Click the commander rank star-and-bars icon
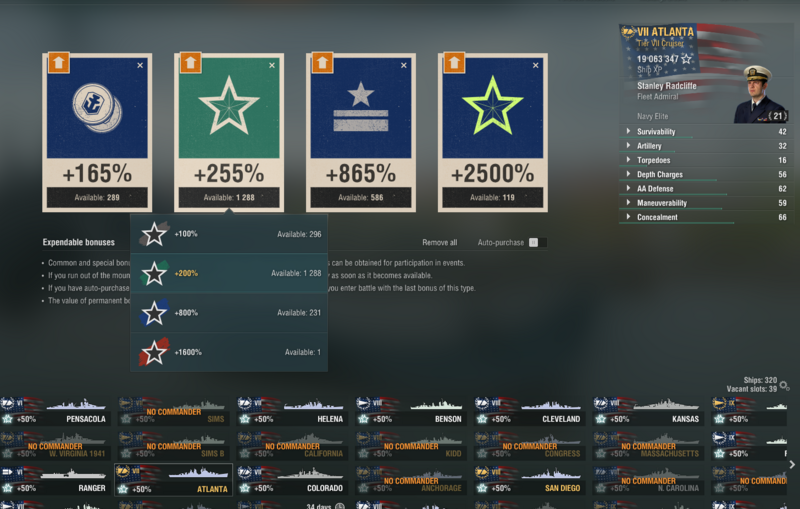800x509 pixels. point(361,106)
